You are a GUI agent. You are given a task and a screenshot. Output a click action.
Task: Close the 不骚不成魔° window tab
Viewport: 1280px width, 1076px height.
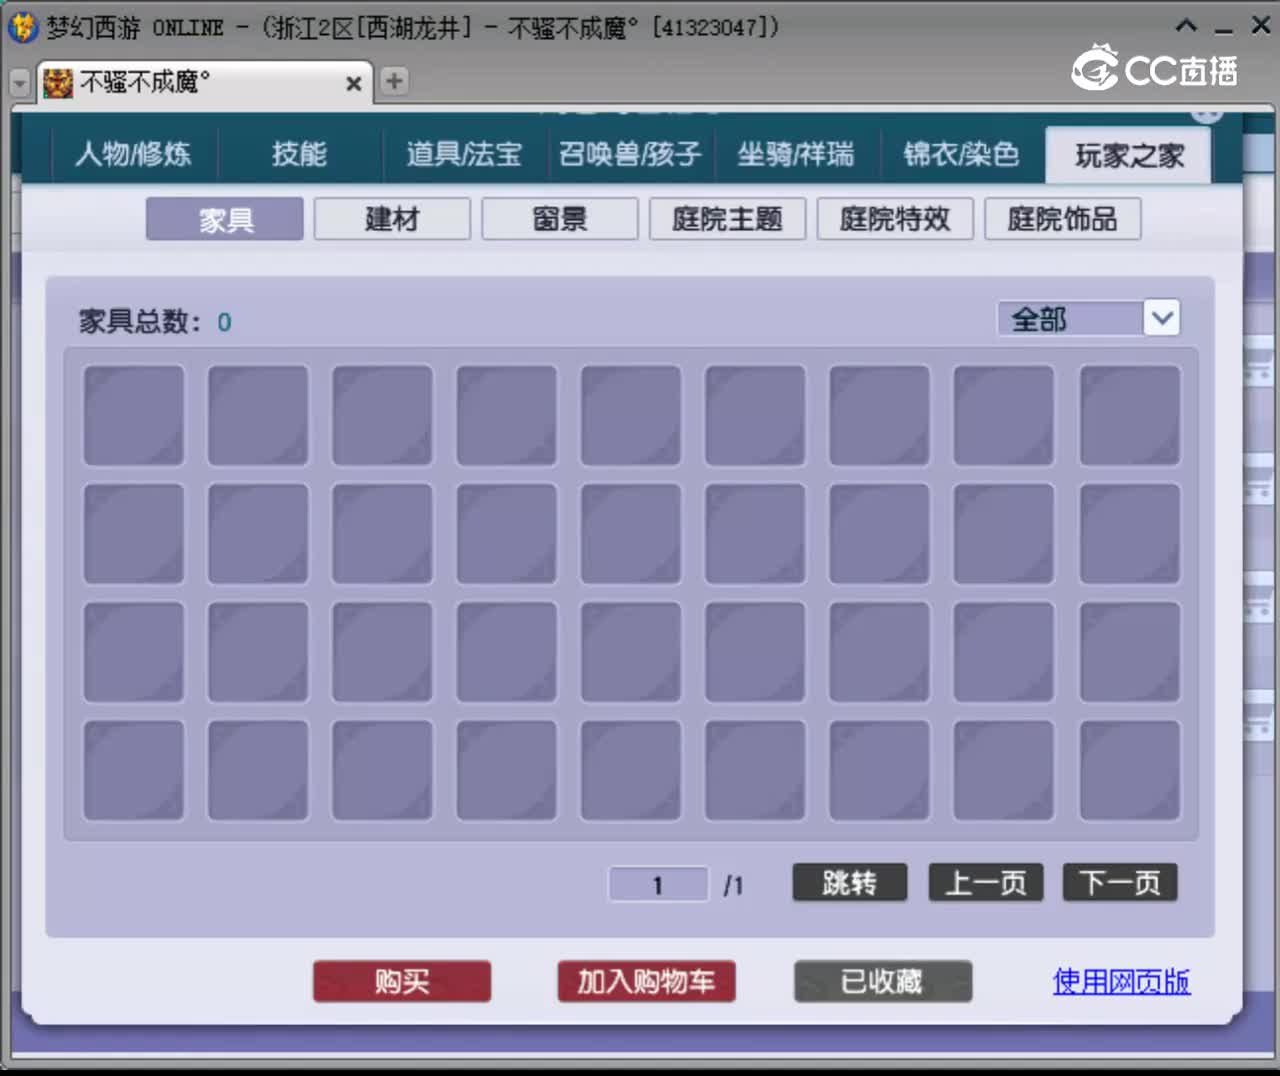(353, 84)
